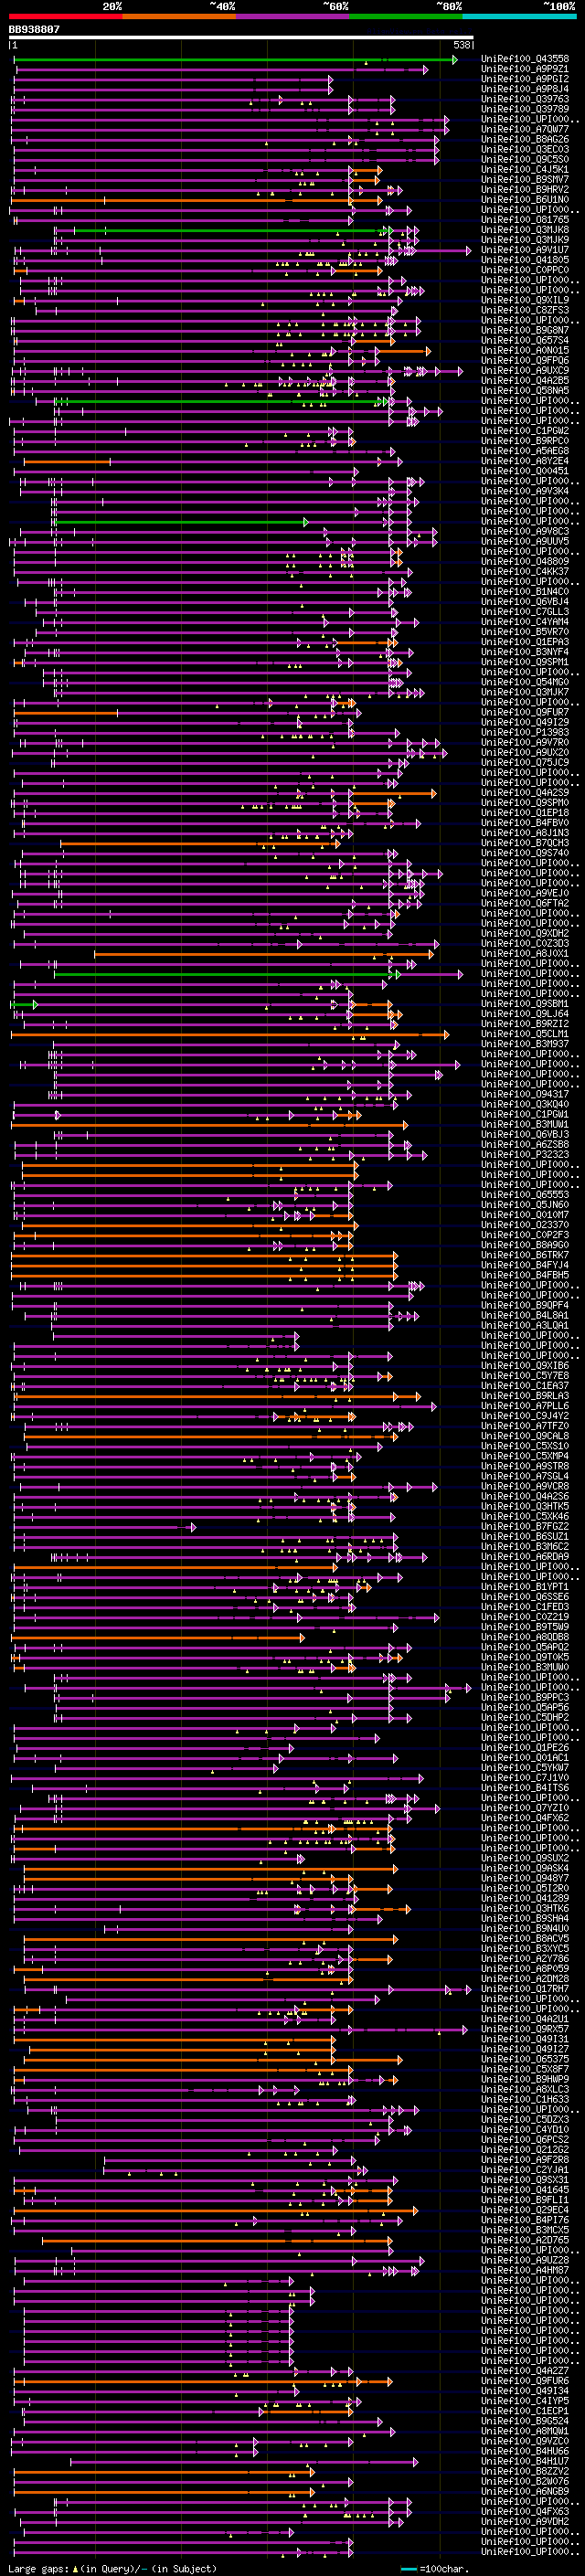Click the cyan ~100% identity legend segment
The width and height of the screenshot is (585, 2576).
519,16
